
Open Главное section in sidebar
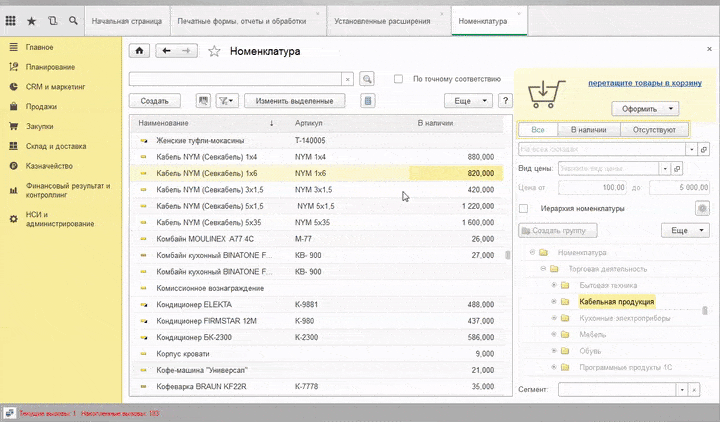tap(39, 47)
